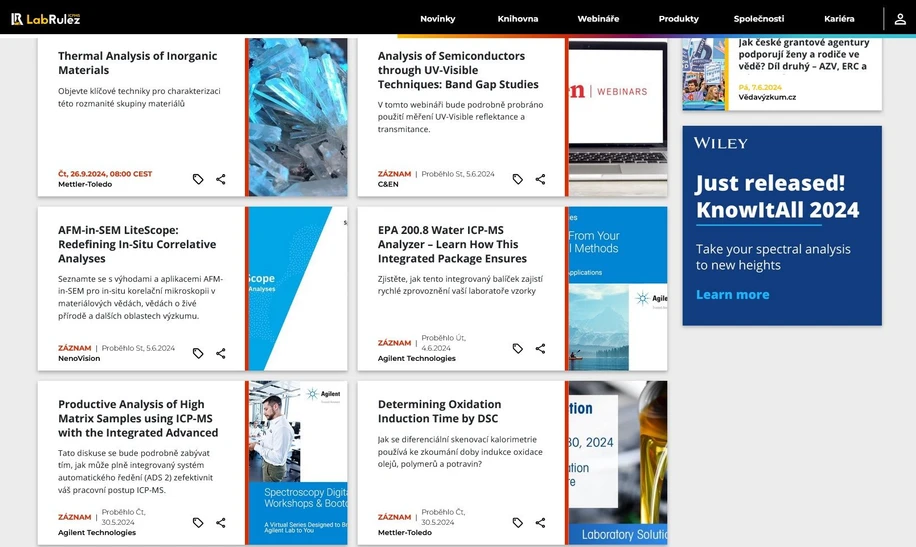Go to Webináře section
916x547 pixels.
click(x=598, y=19)
